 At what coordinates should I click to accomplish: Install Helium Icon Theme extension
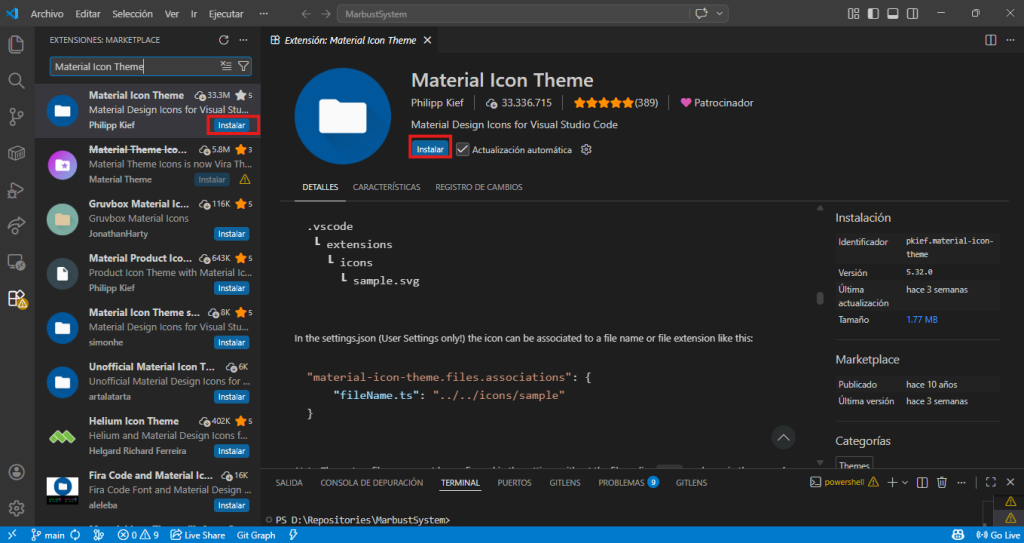pyautogui.click(x=231, y=451)
